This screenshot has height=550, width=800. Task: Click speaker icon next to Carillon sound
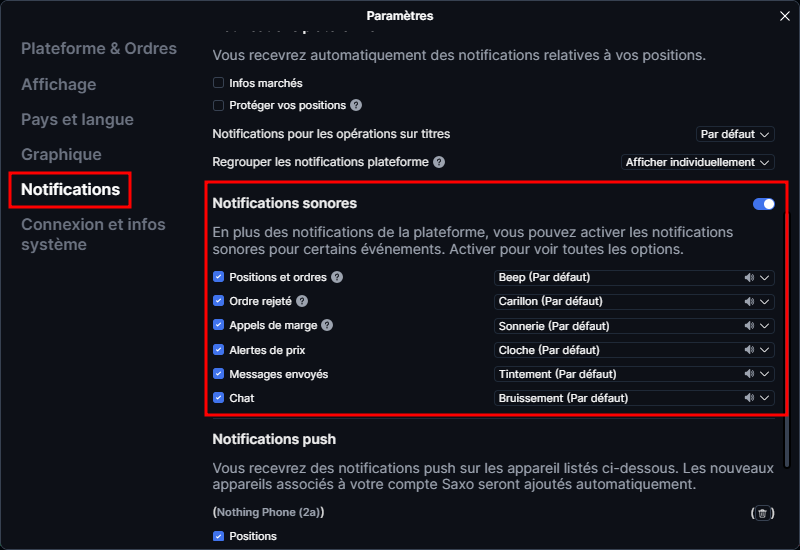coord(749,301)
